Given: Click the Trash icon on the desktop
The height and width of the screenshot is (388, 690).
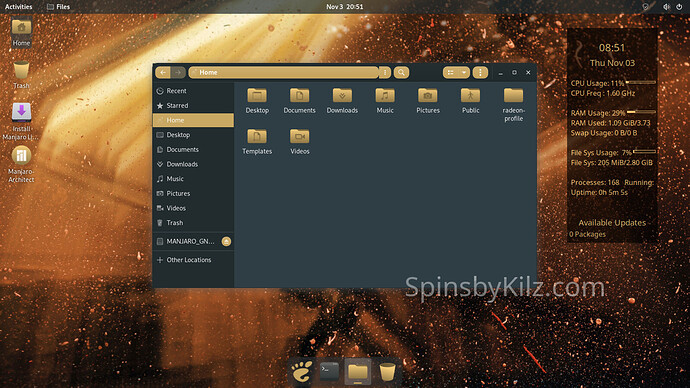Looking at the screenshot, I should pyautogui.click(x=21, y=75).
